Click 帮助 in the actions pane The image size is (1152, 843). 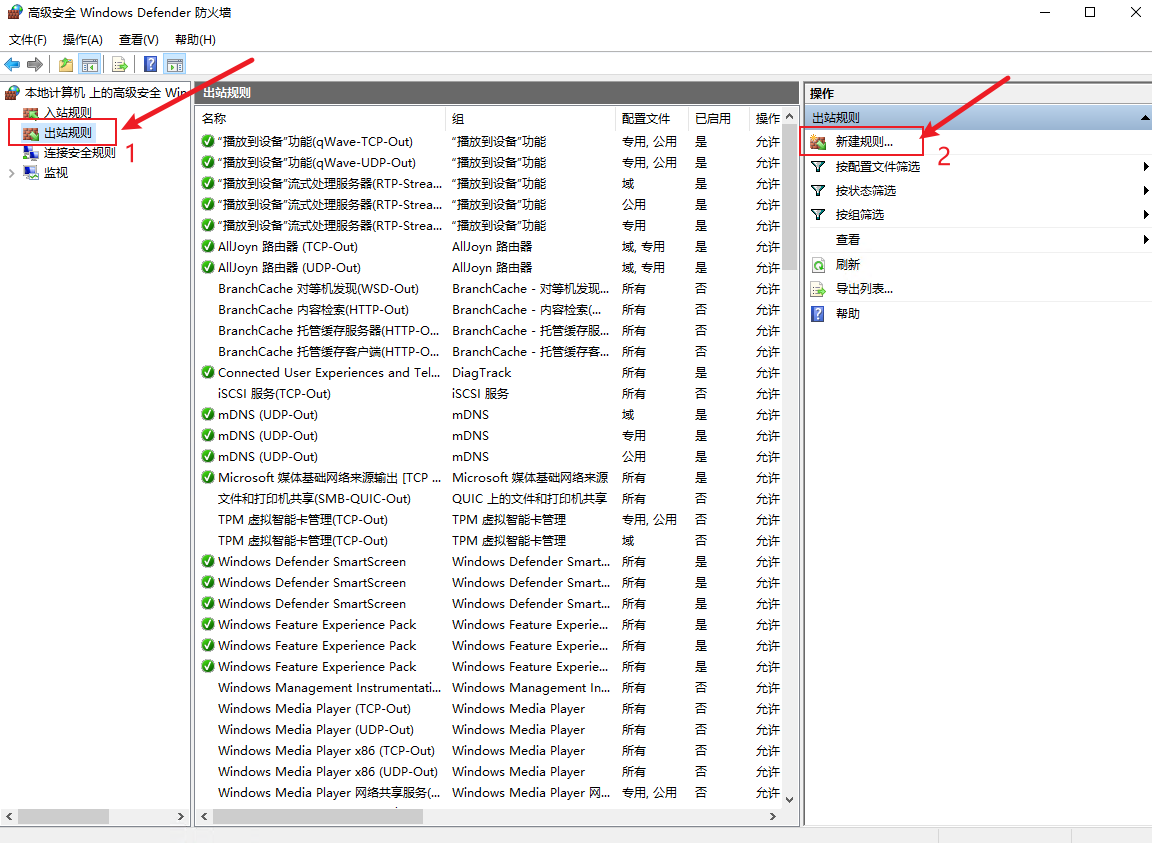(x=848, y=314)
